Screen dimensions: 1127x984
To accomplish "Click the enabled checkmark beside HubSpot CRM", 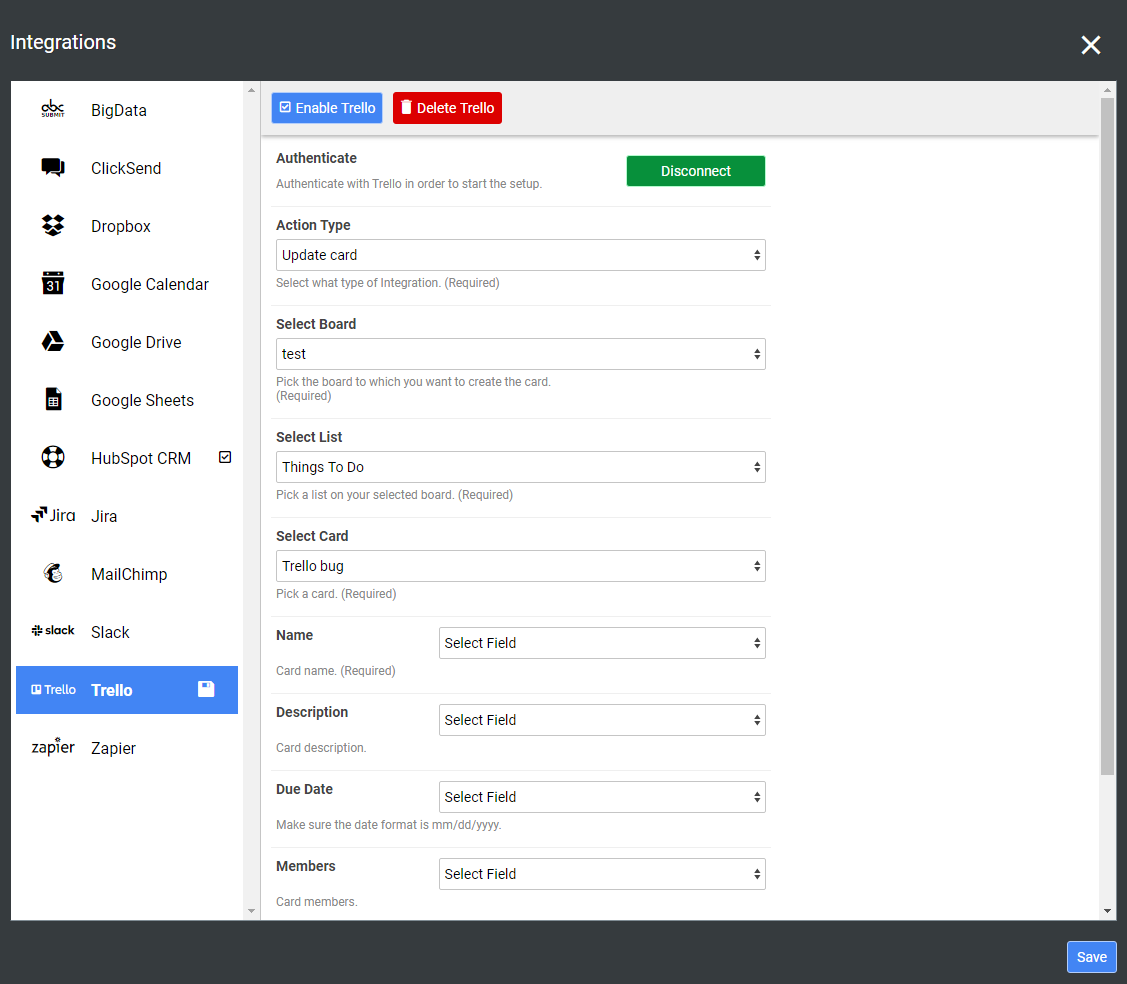I will point(225,457).
